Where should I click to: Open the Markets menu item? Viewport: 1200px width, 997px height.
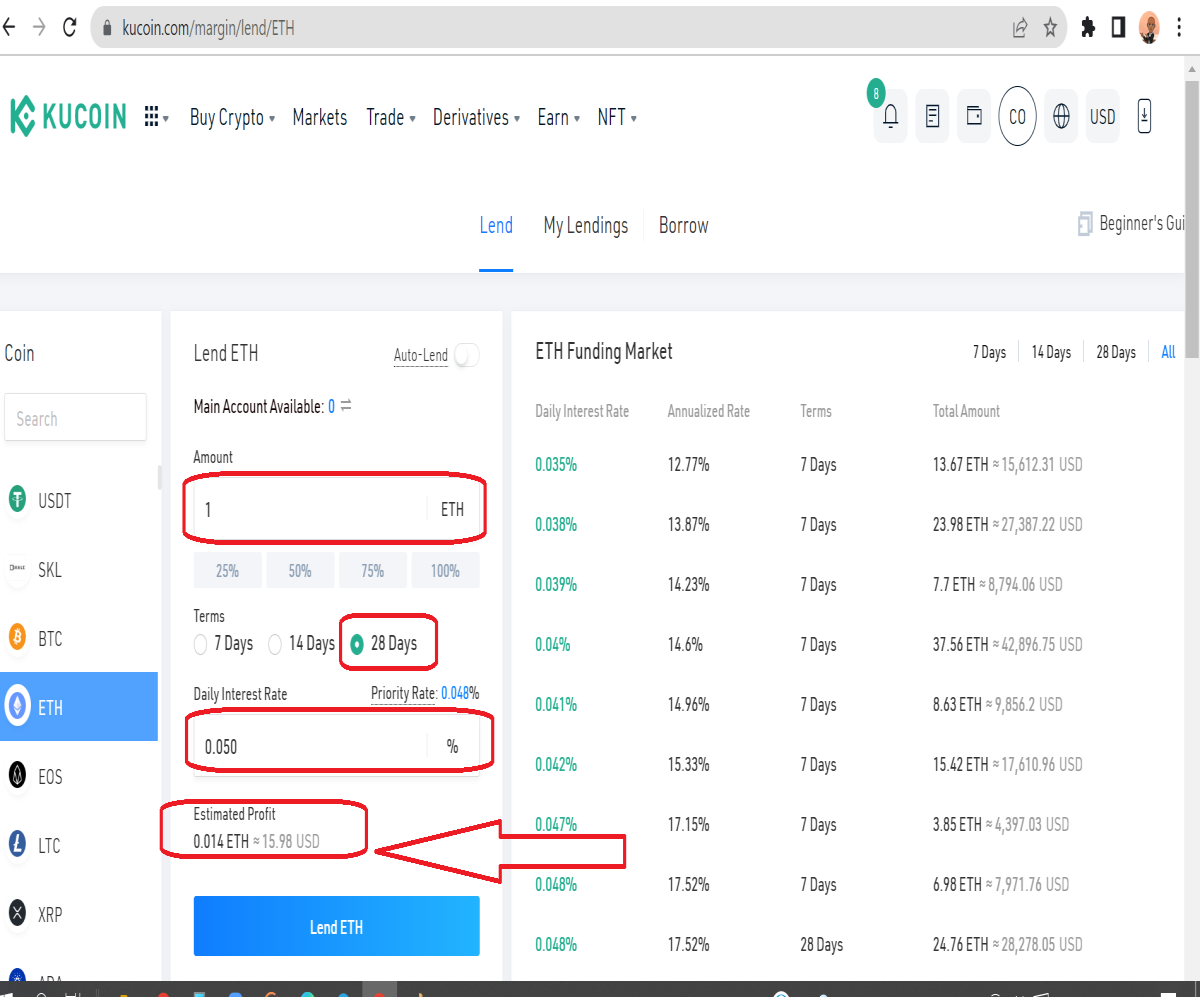pyautogui.click(x=320, y=117)
